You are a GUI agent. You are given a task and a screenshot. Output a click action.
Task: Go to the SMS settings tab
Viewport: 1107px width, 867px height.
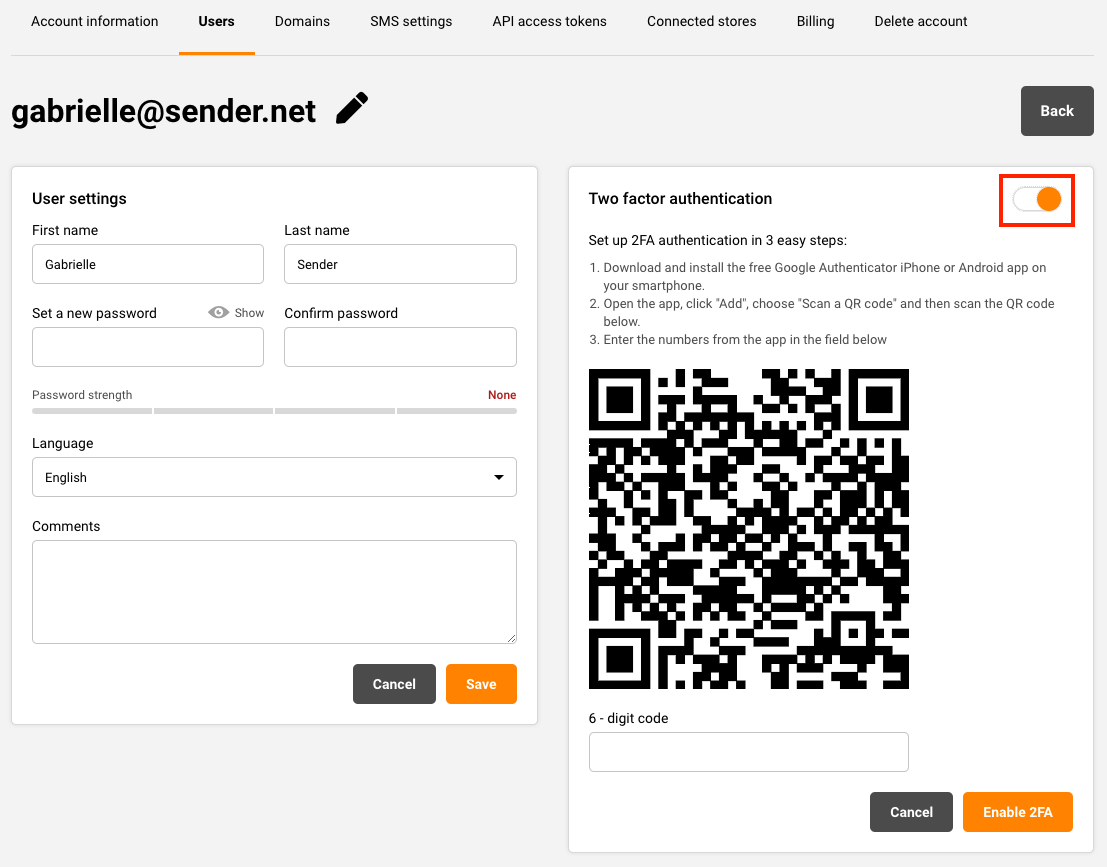pos(411,21)
